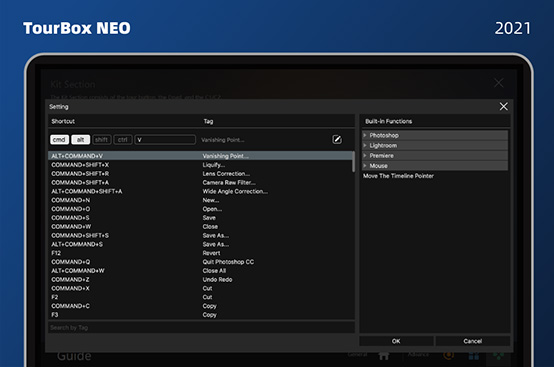Select the Lens Correction shortcut row
554x367 pixels.
point(200,173)
